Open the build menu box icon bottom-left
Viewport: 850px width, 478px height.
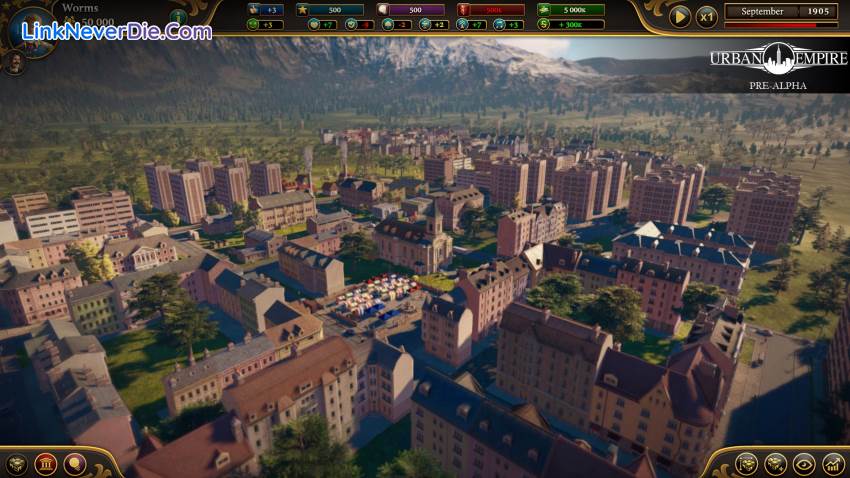(16, 464)
